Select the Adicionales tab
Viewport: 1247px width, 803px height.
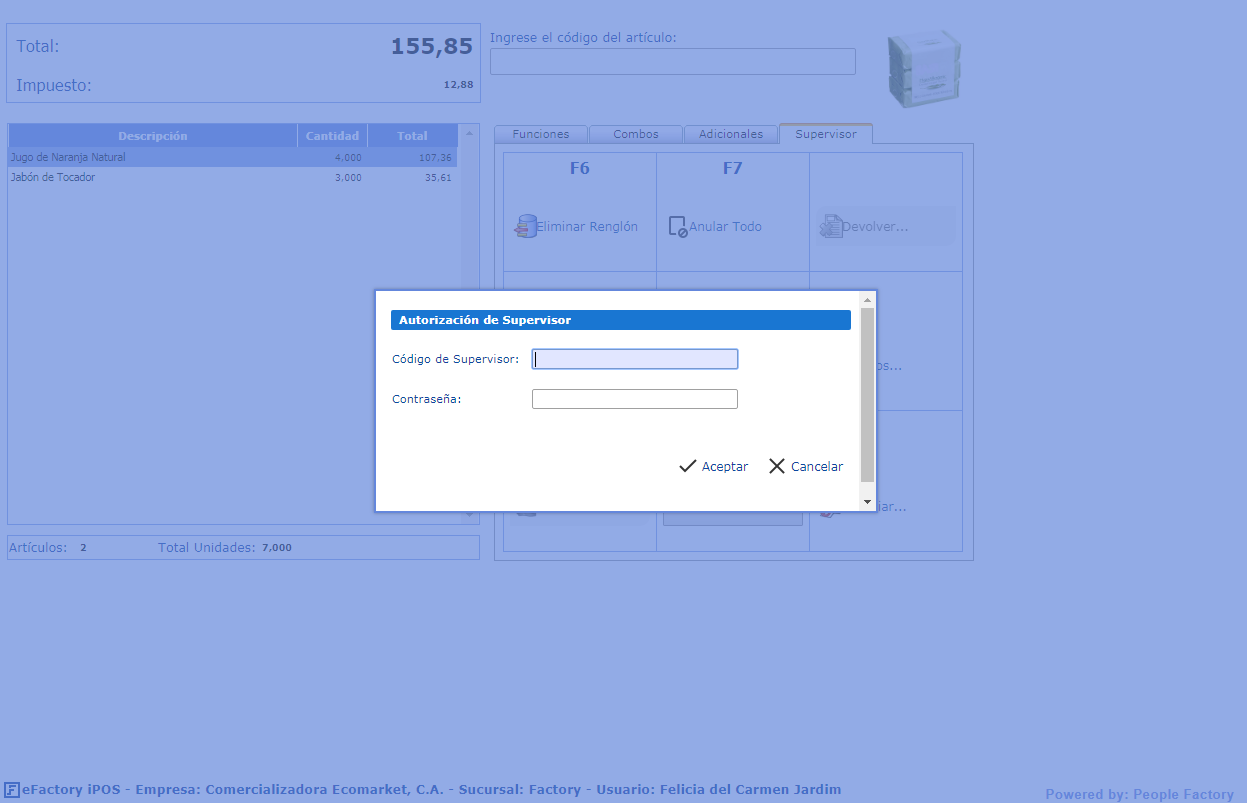(x=731, y=134)
